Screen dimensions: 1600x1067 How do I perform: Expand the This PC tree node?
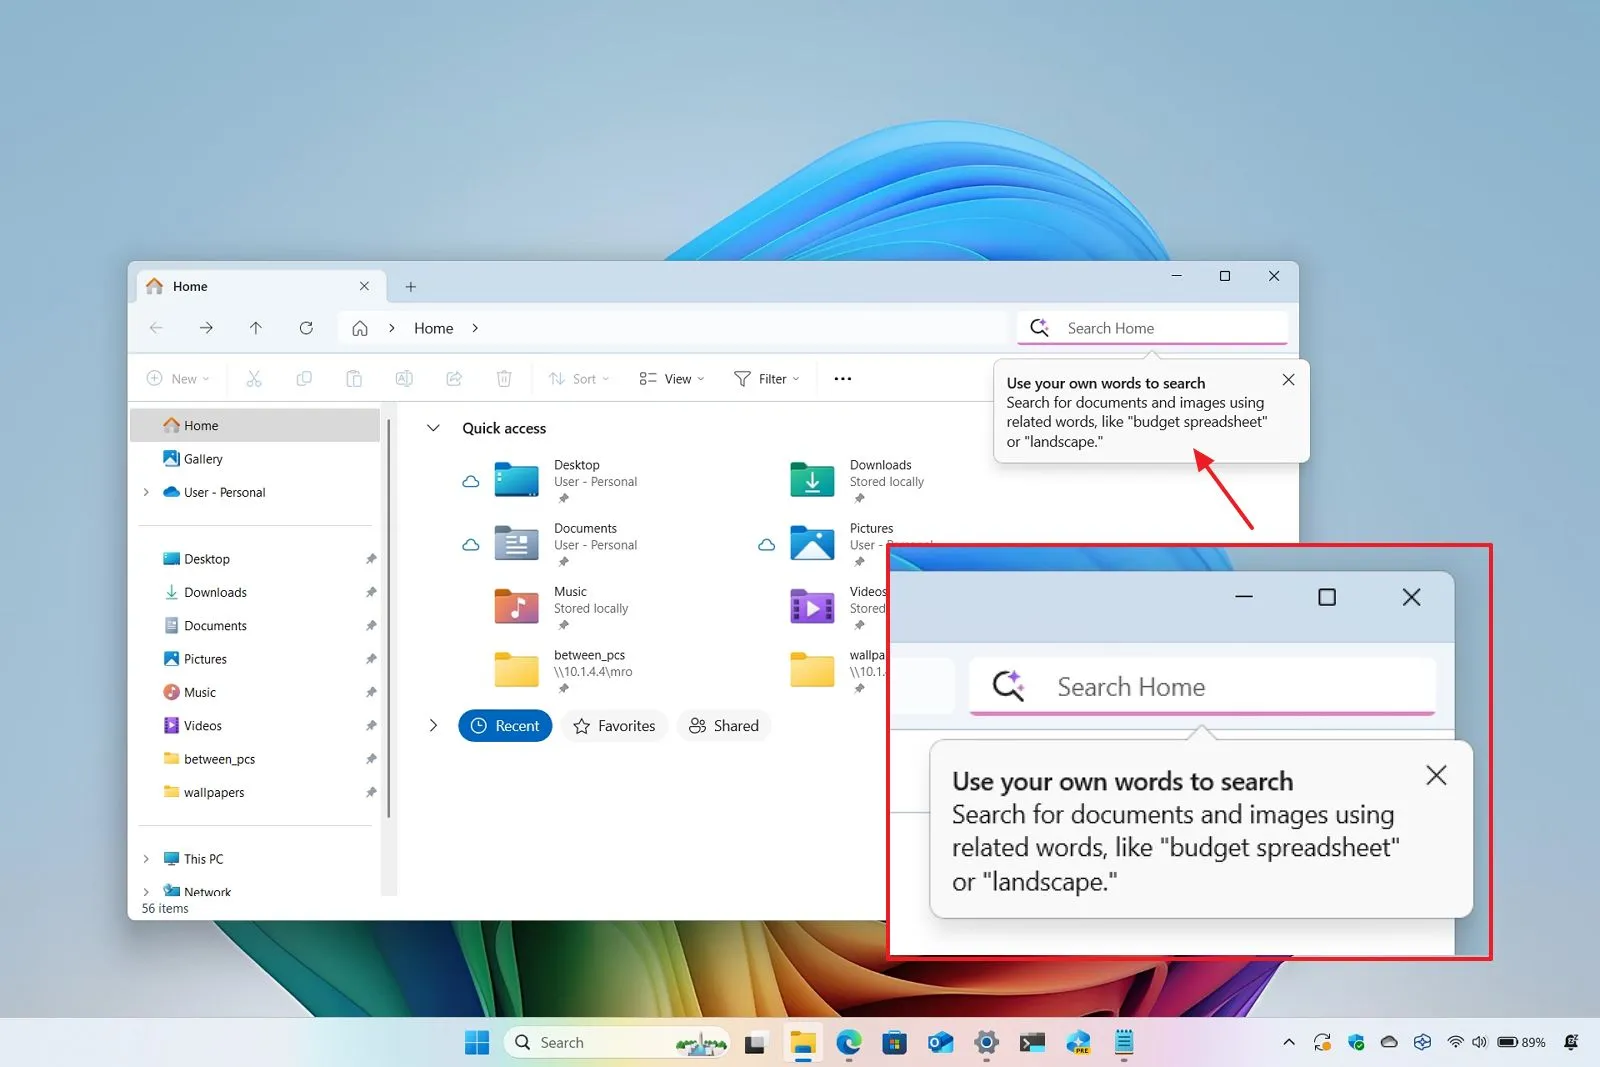tap(146, 859)
